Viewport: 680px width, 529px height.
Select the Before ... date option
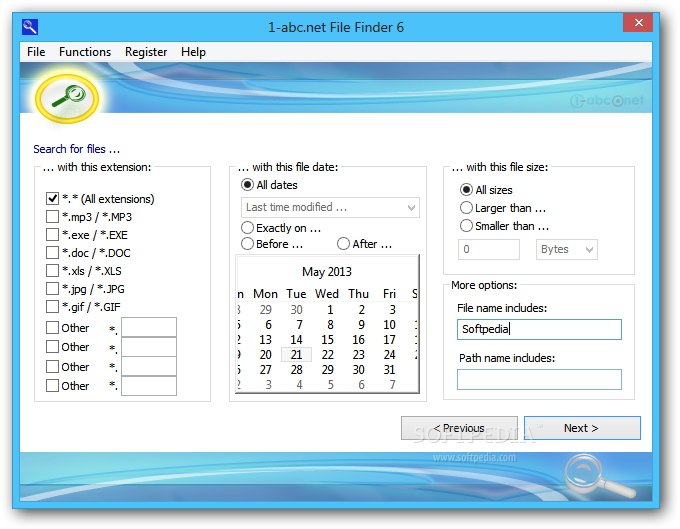click(247, 244)
